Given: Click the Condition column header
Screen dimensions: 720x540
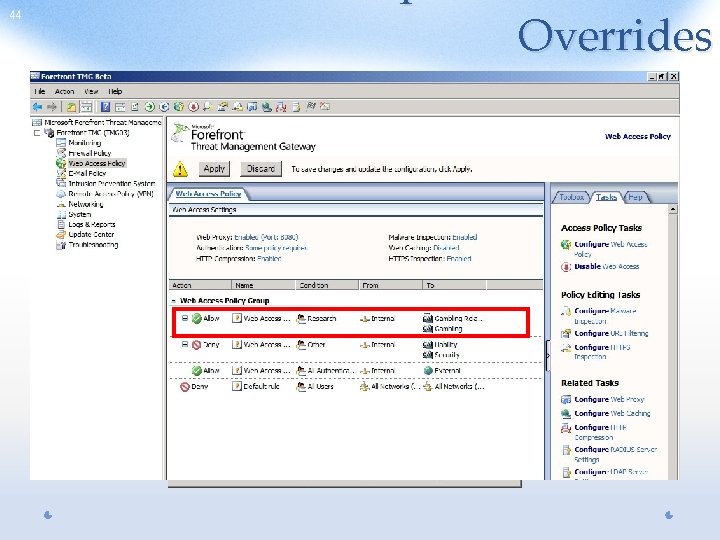Looking at the screenshot, I should 326,285.
